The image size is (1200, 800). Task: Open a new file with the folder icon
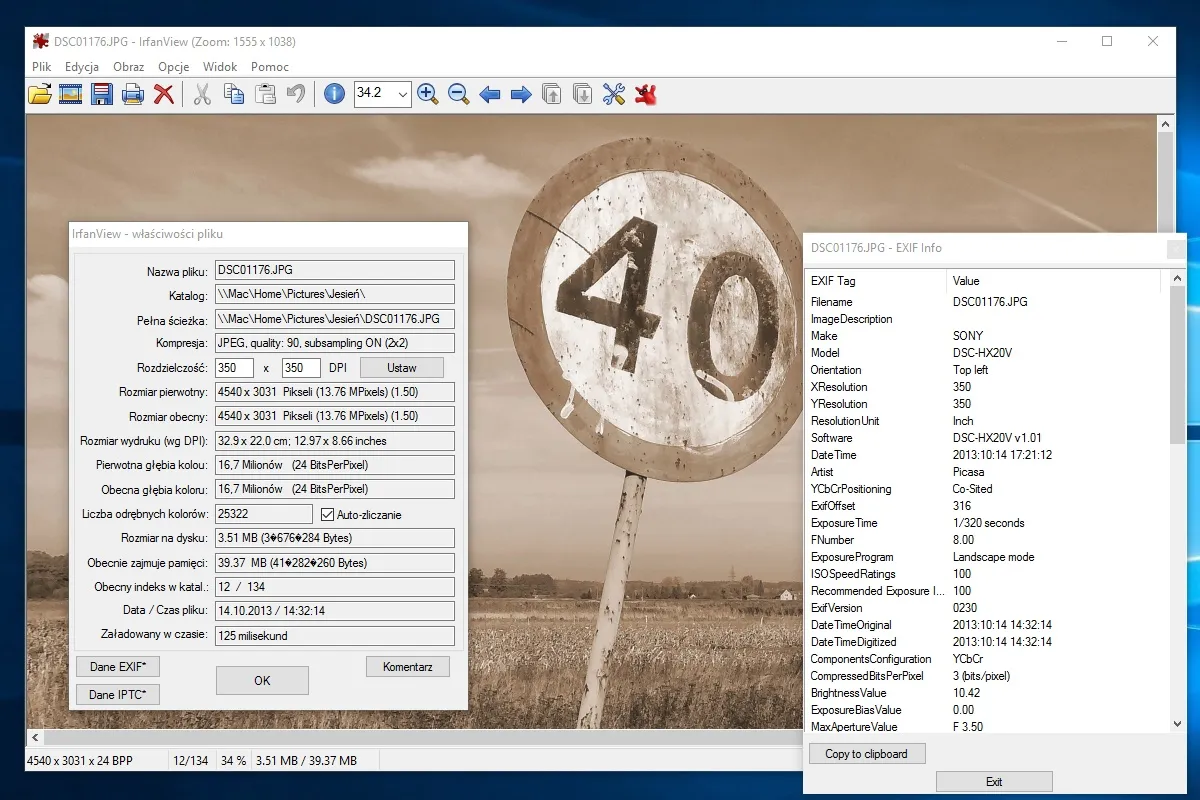click(x=41, y=93)
